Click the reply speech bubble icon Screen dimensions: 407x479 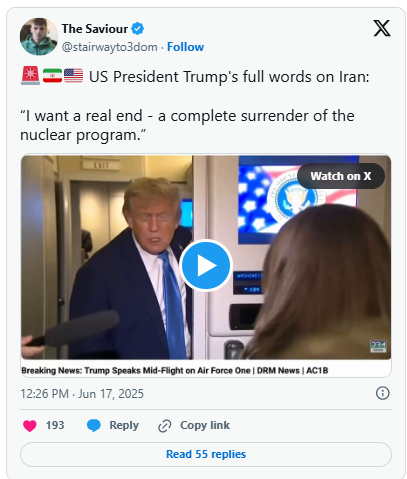[94, 426]
